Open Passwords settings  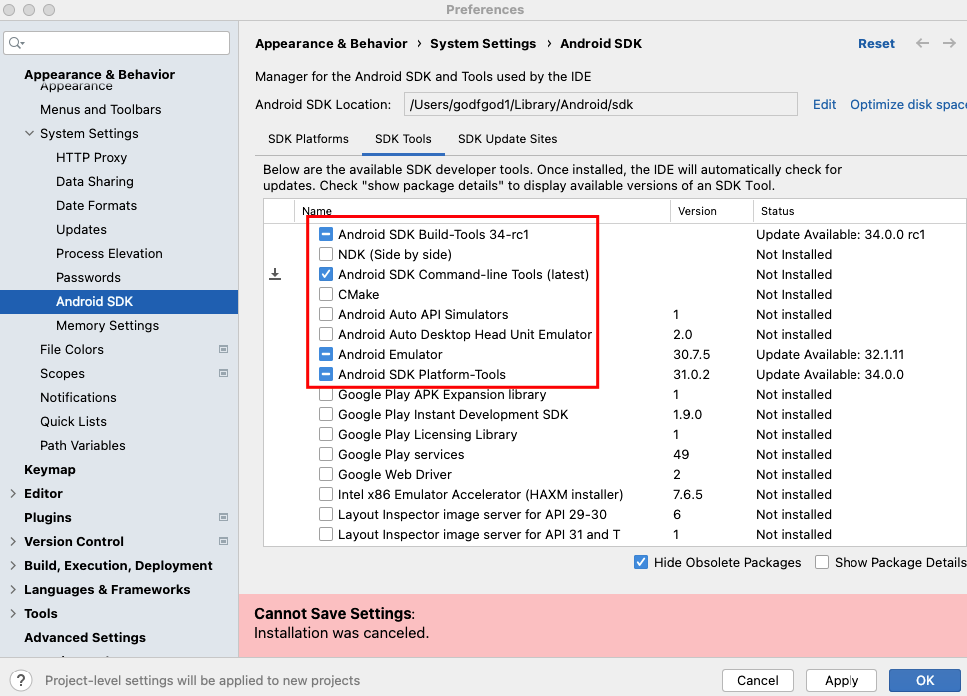[x=88, y=277]
